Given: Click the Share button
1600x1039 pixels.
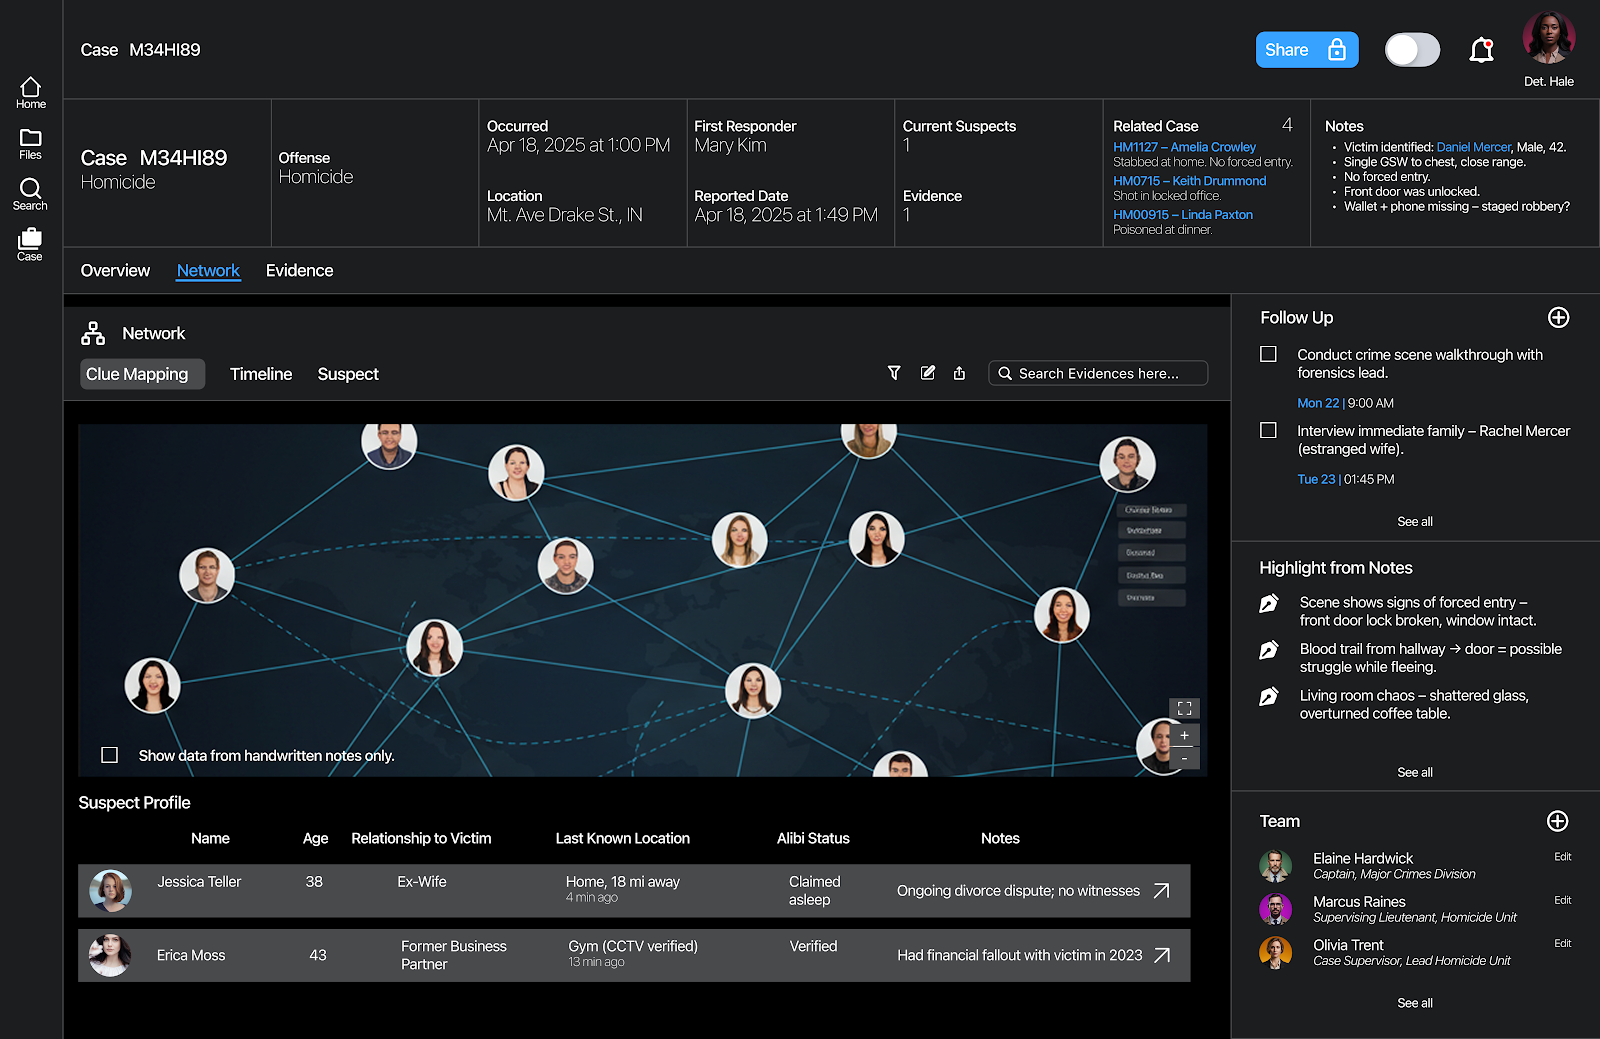Looking at the screenshot, I should (1307, 50).
